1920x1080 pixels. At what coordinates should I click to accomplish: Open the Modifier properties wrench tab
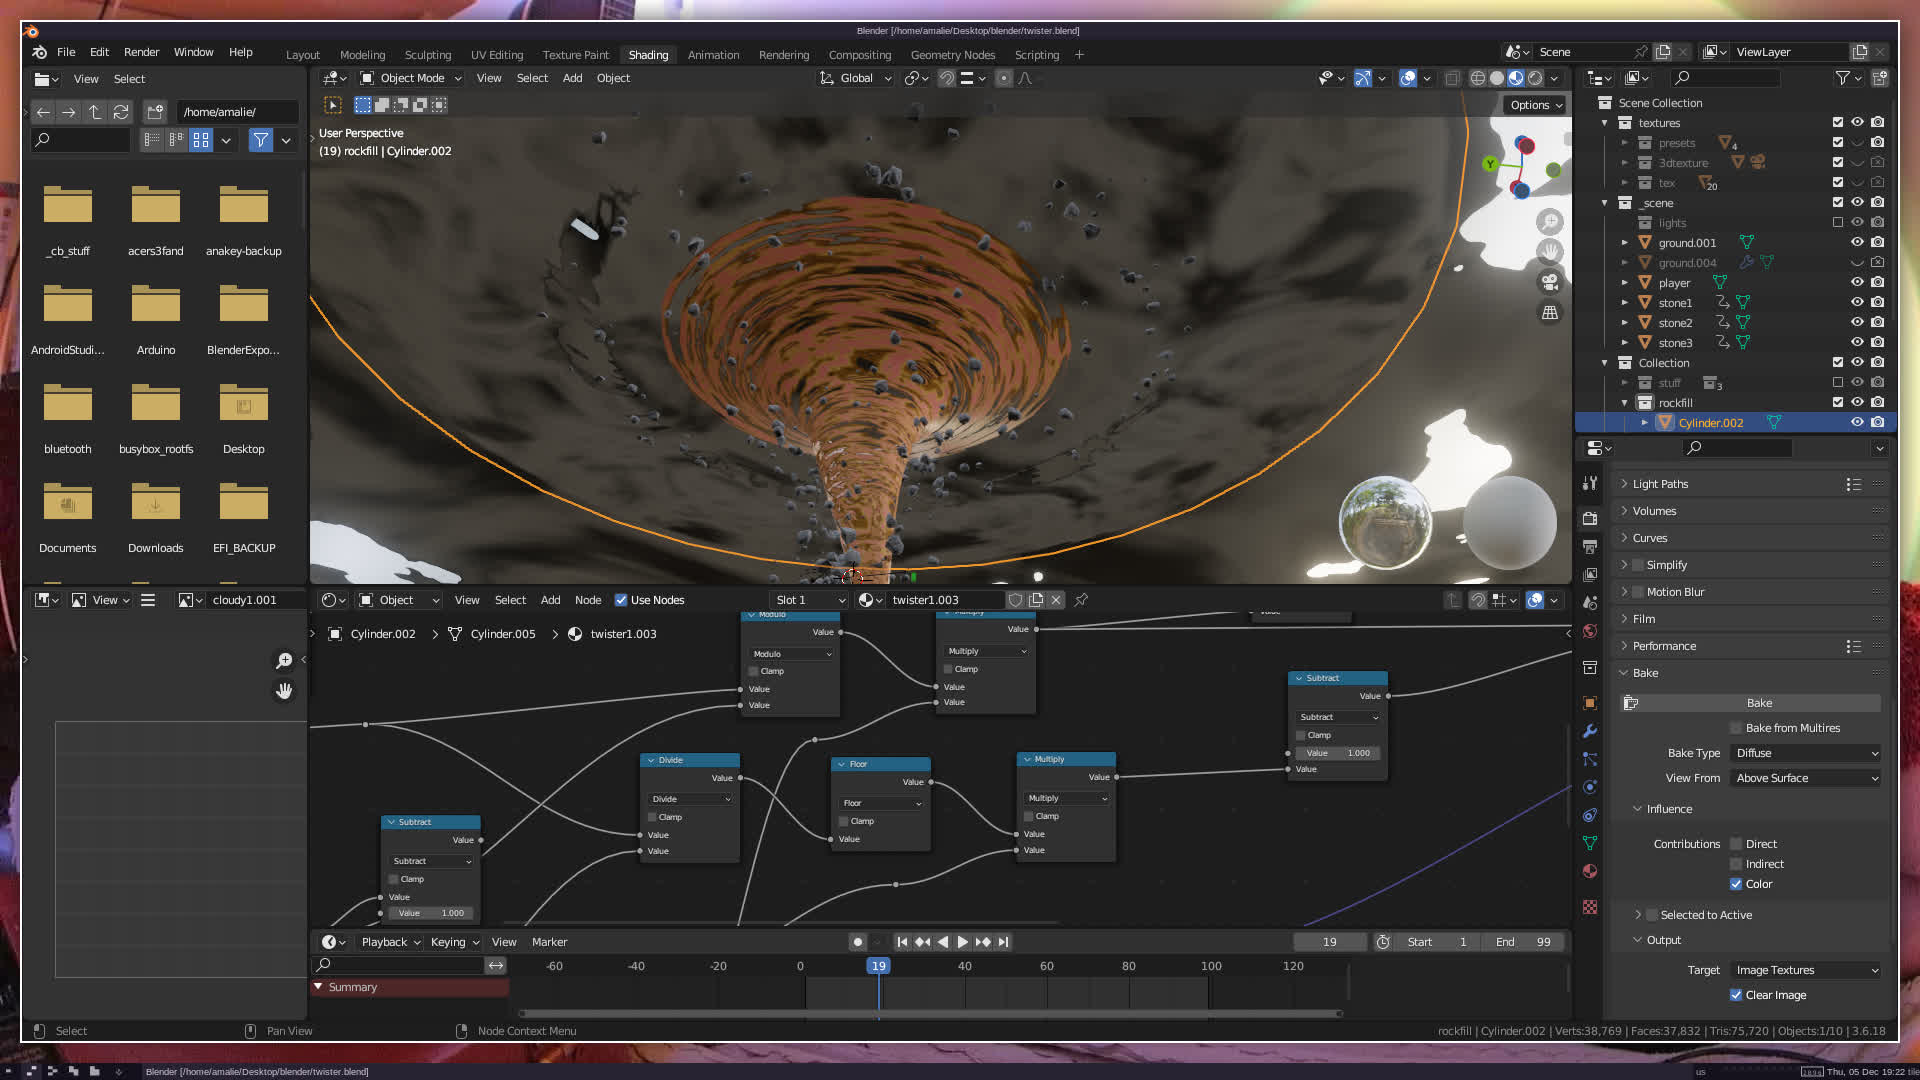[x=1590, y=731]
